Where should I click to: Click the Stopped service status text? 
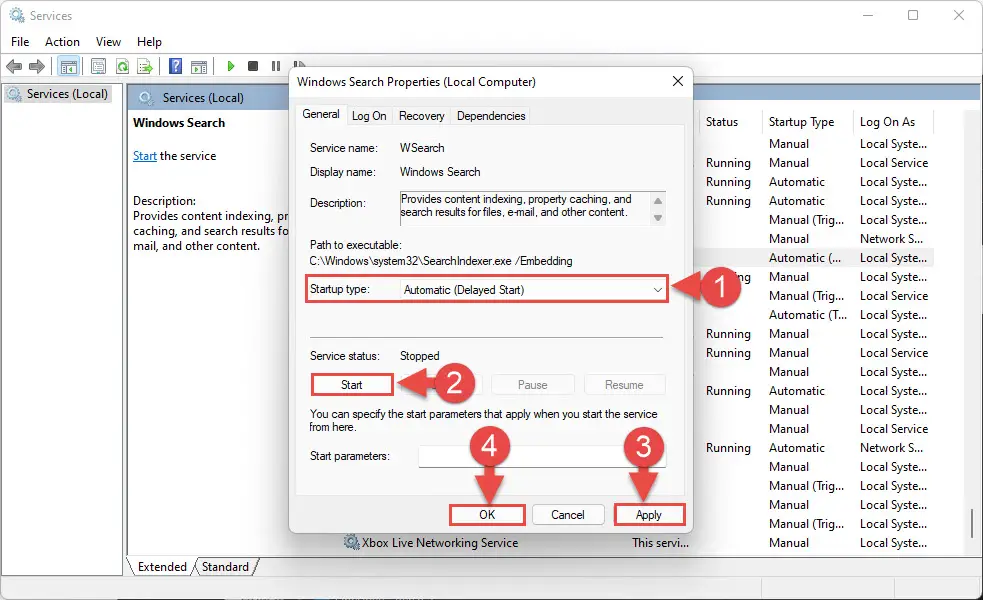pyautogui.click(x=419, y=356)
